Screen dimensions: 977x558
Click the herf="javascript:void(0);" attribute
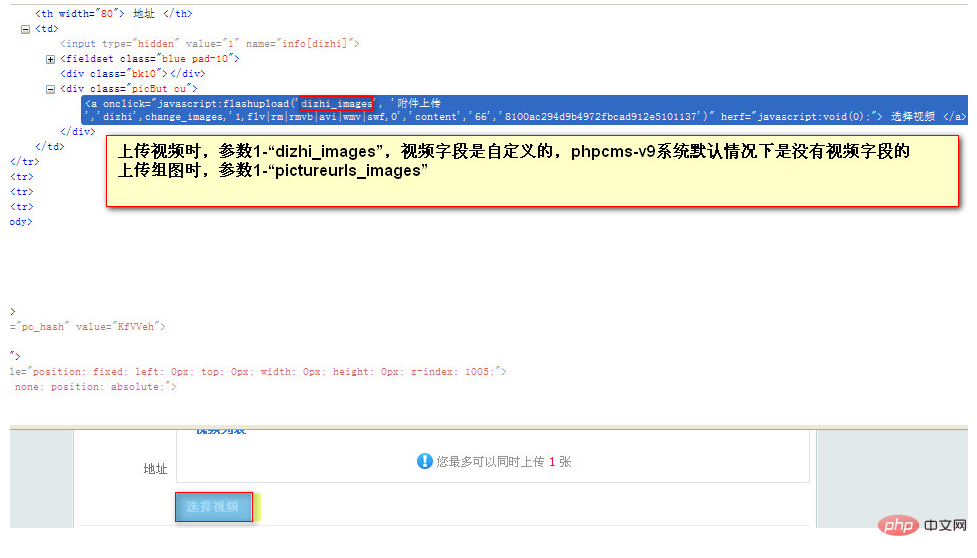[801, 116]
